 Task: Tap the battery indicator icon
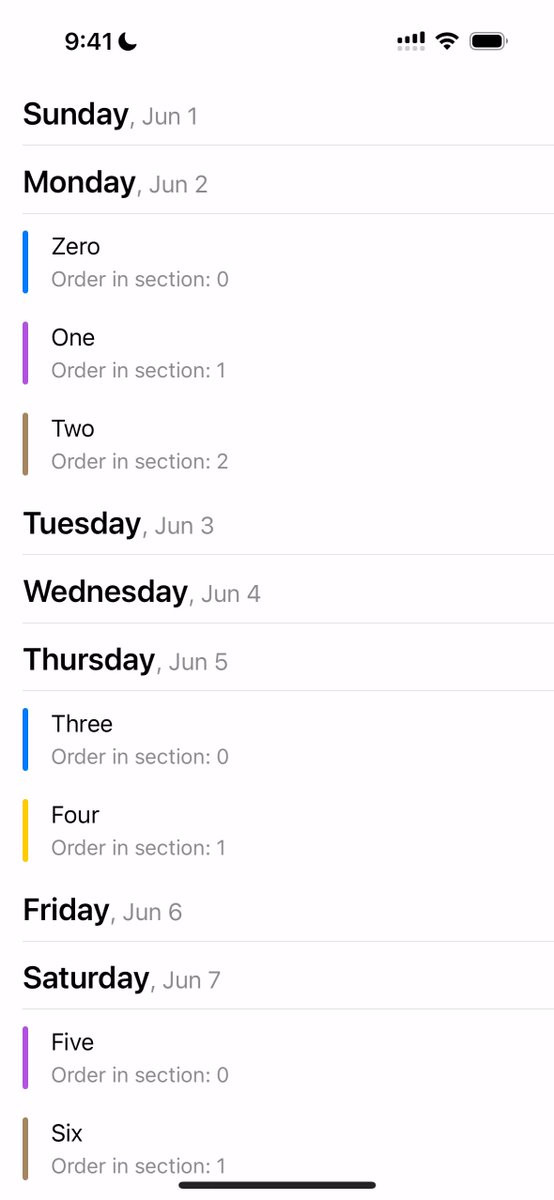[490, 41]
